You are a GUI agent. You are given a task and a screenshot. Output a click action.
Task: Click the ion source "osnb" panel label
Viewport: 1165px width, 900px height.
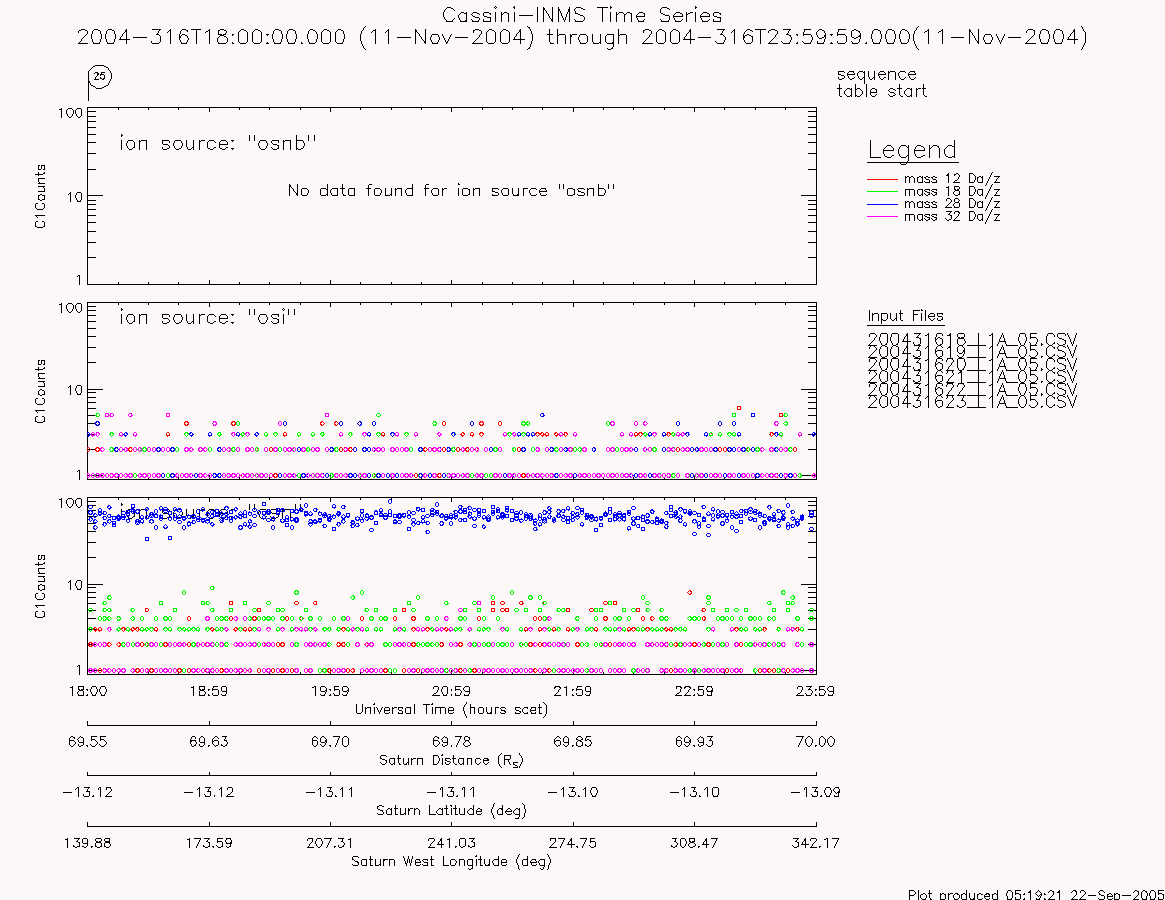coord(218,143)
